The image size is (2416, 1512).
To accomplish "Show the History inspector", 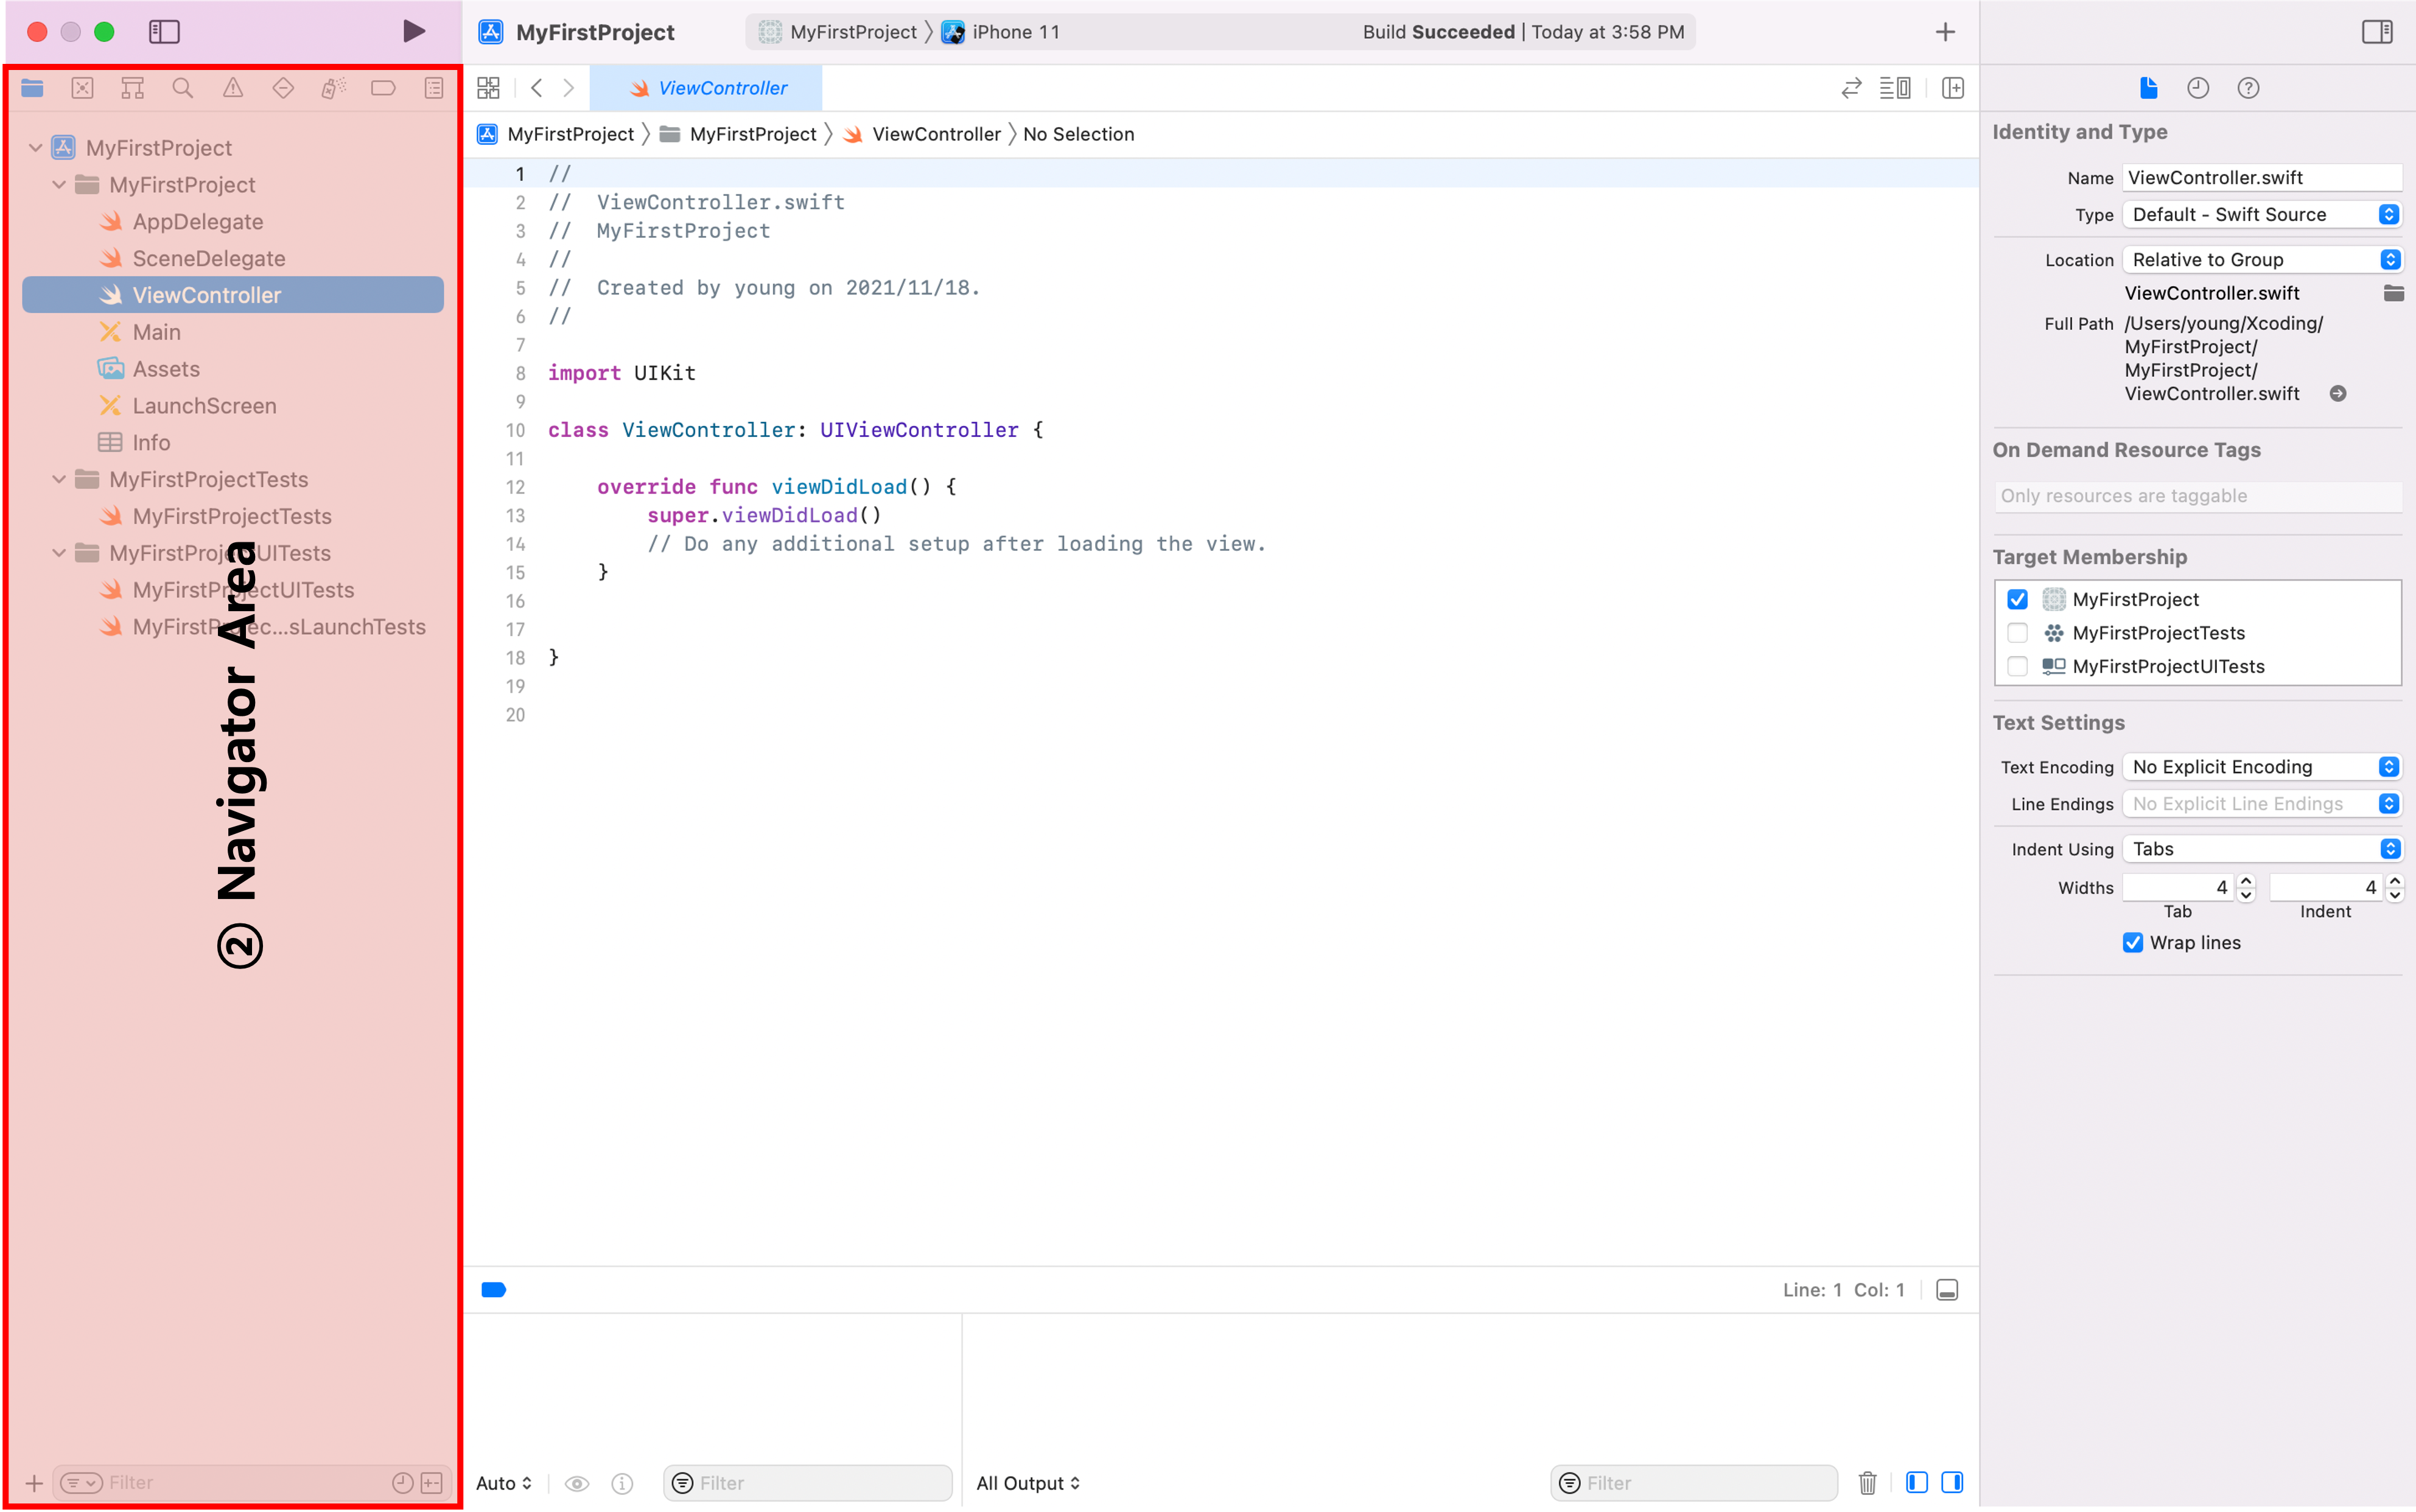I will [2198, 88].
